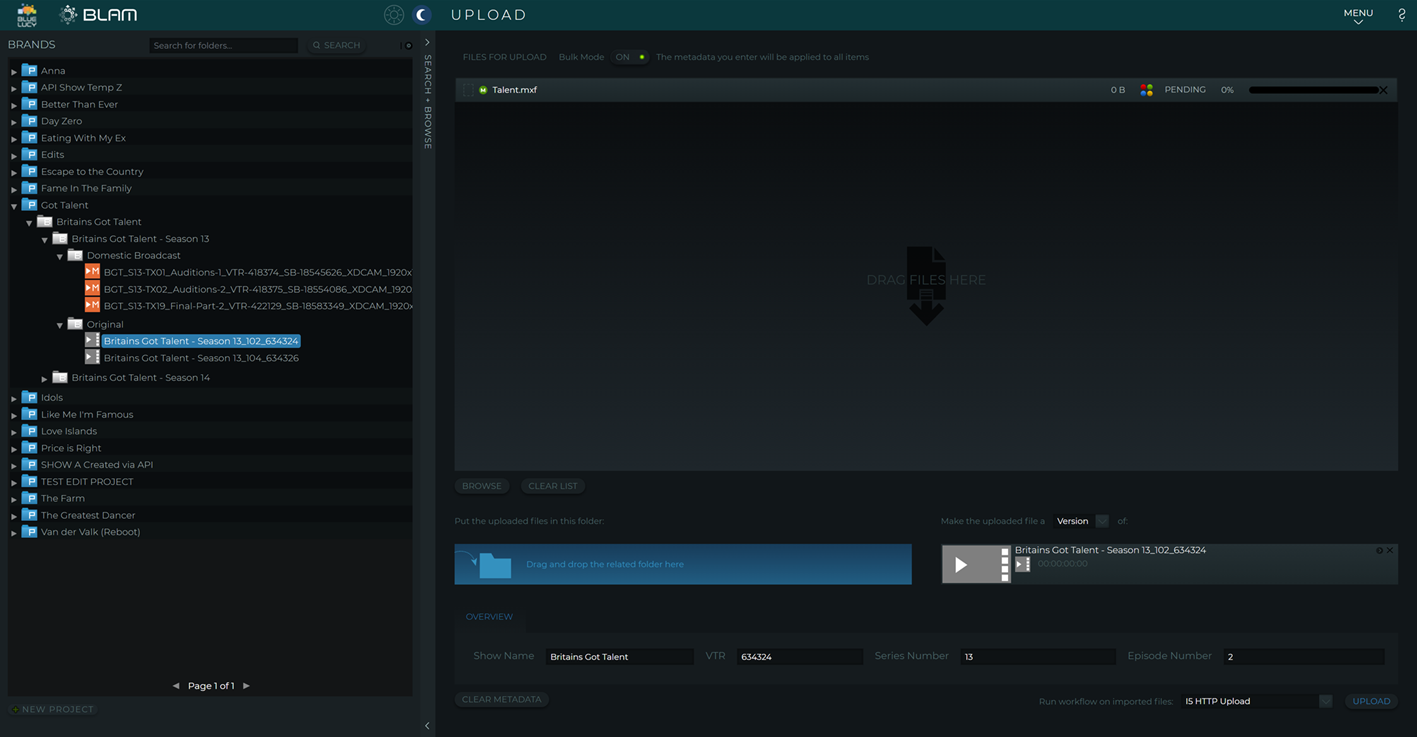The height and width of the screenshot is (737, 1417).
Task: Tick the Talent.mxf file checkbox
Action: pos(468,90)
